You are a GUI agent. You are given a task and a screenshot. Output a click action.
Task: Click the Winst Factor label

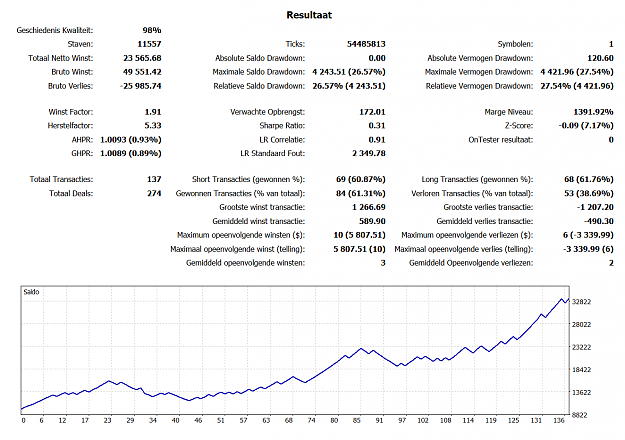click(x=71, y=112)
